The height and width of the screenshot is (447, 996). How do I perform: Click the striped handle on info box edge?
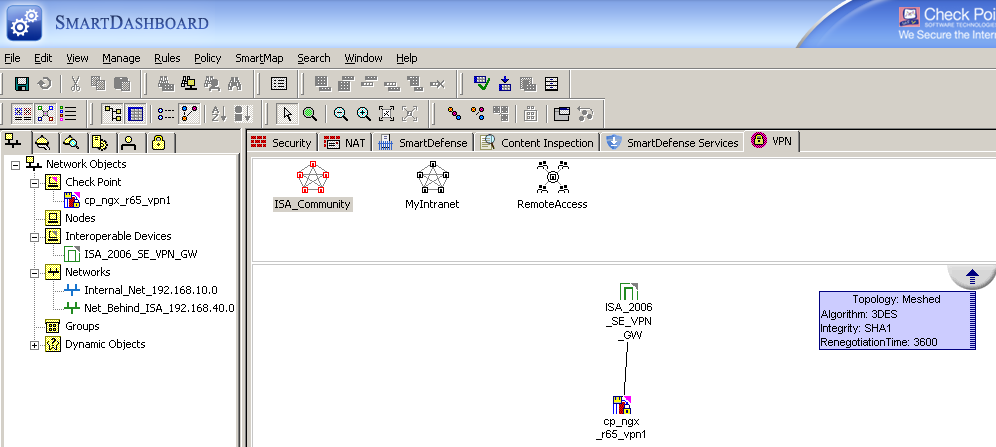coord(972,321)
